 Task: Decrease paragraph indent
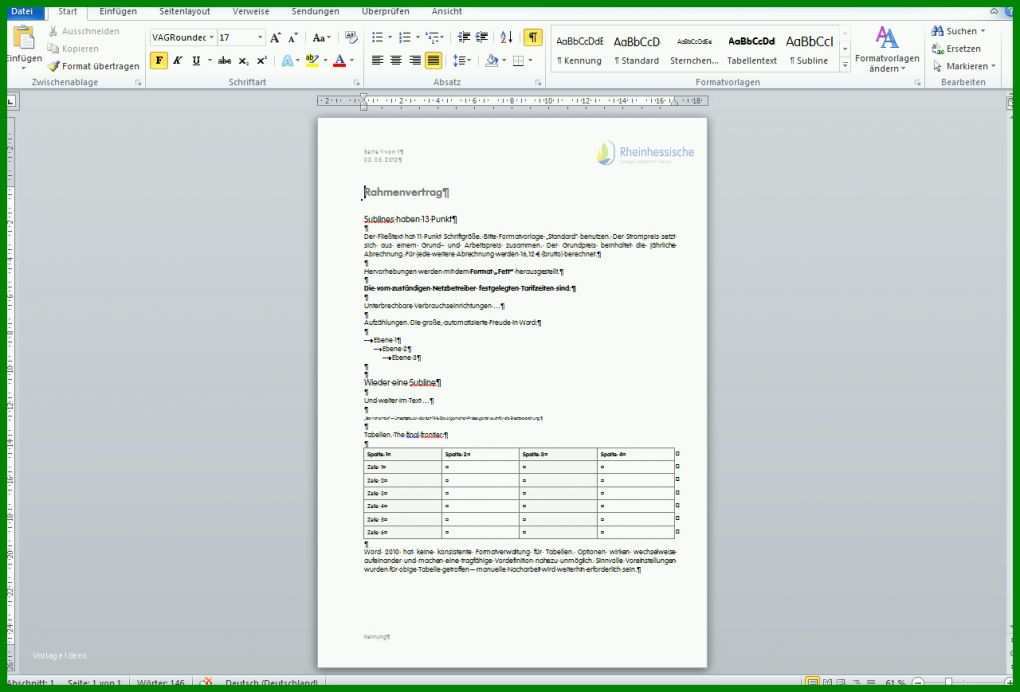click(464, 38)
